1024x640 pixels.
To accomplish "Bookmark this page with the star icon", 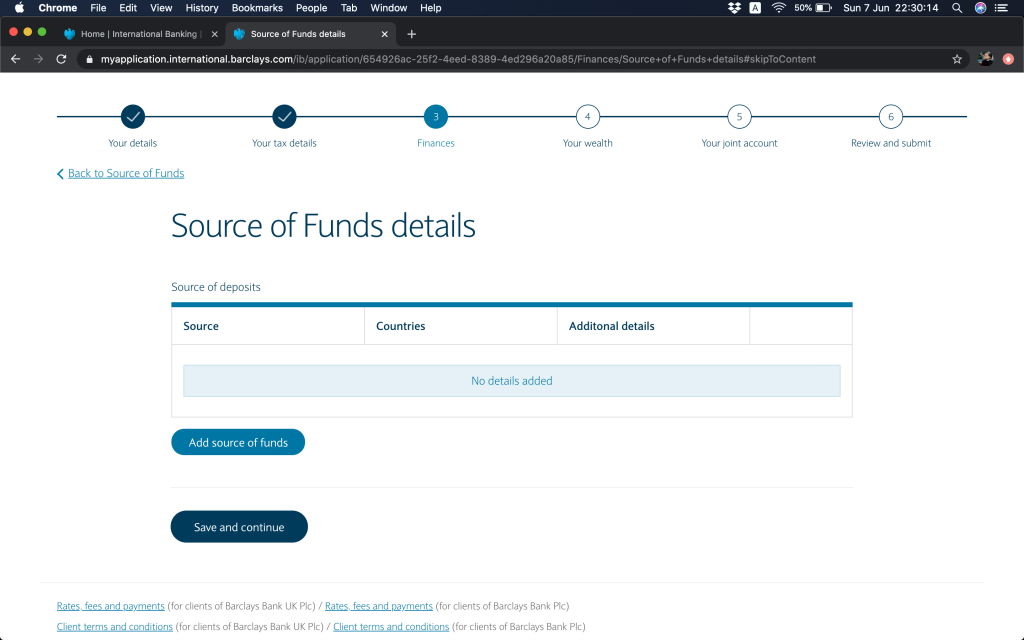I will click(957, 59).
